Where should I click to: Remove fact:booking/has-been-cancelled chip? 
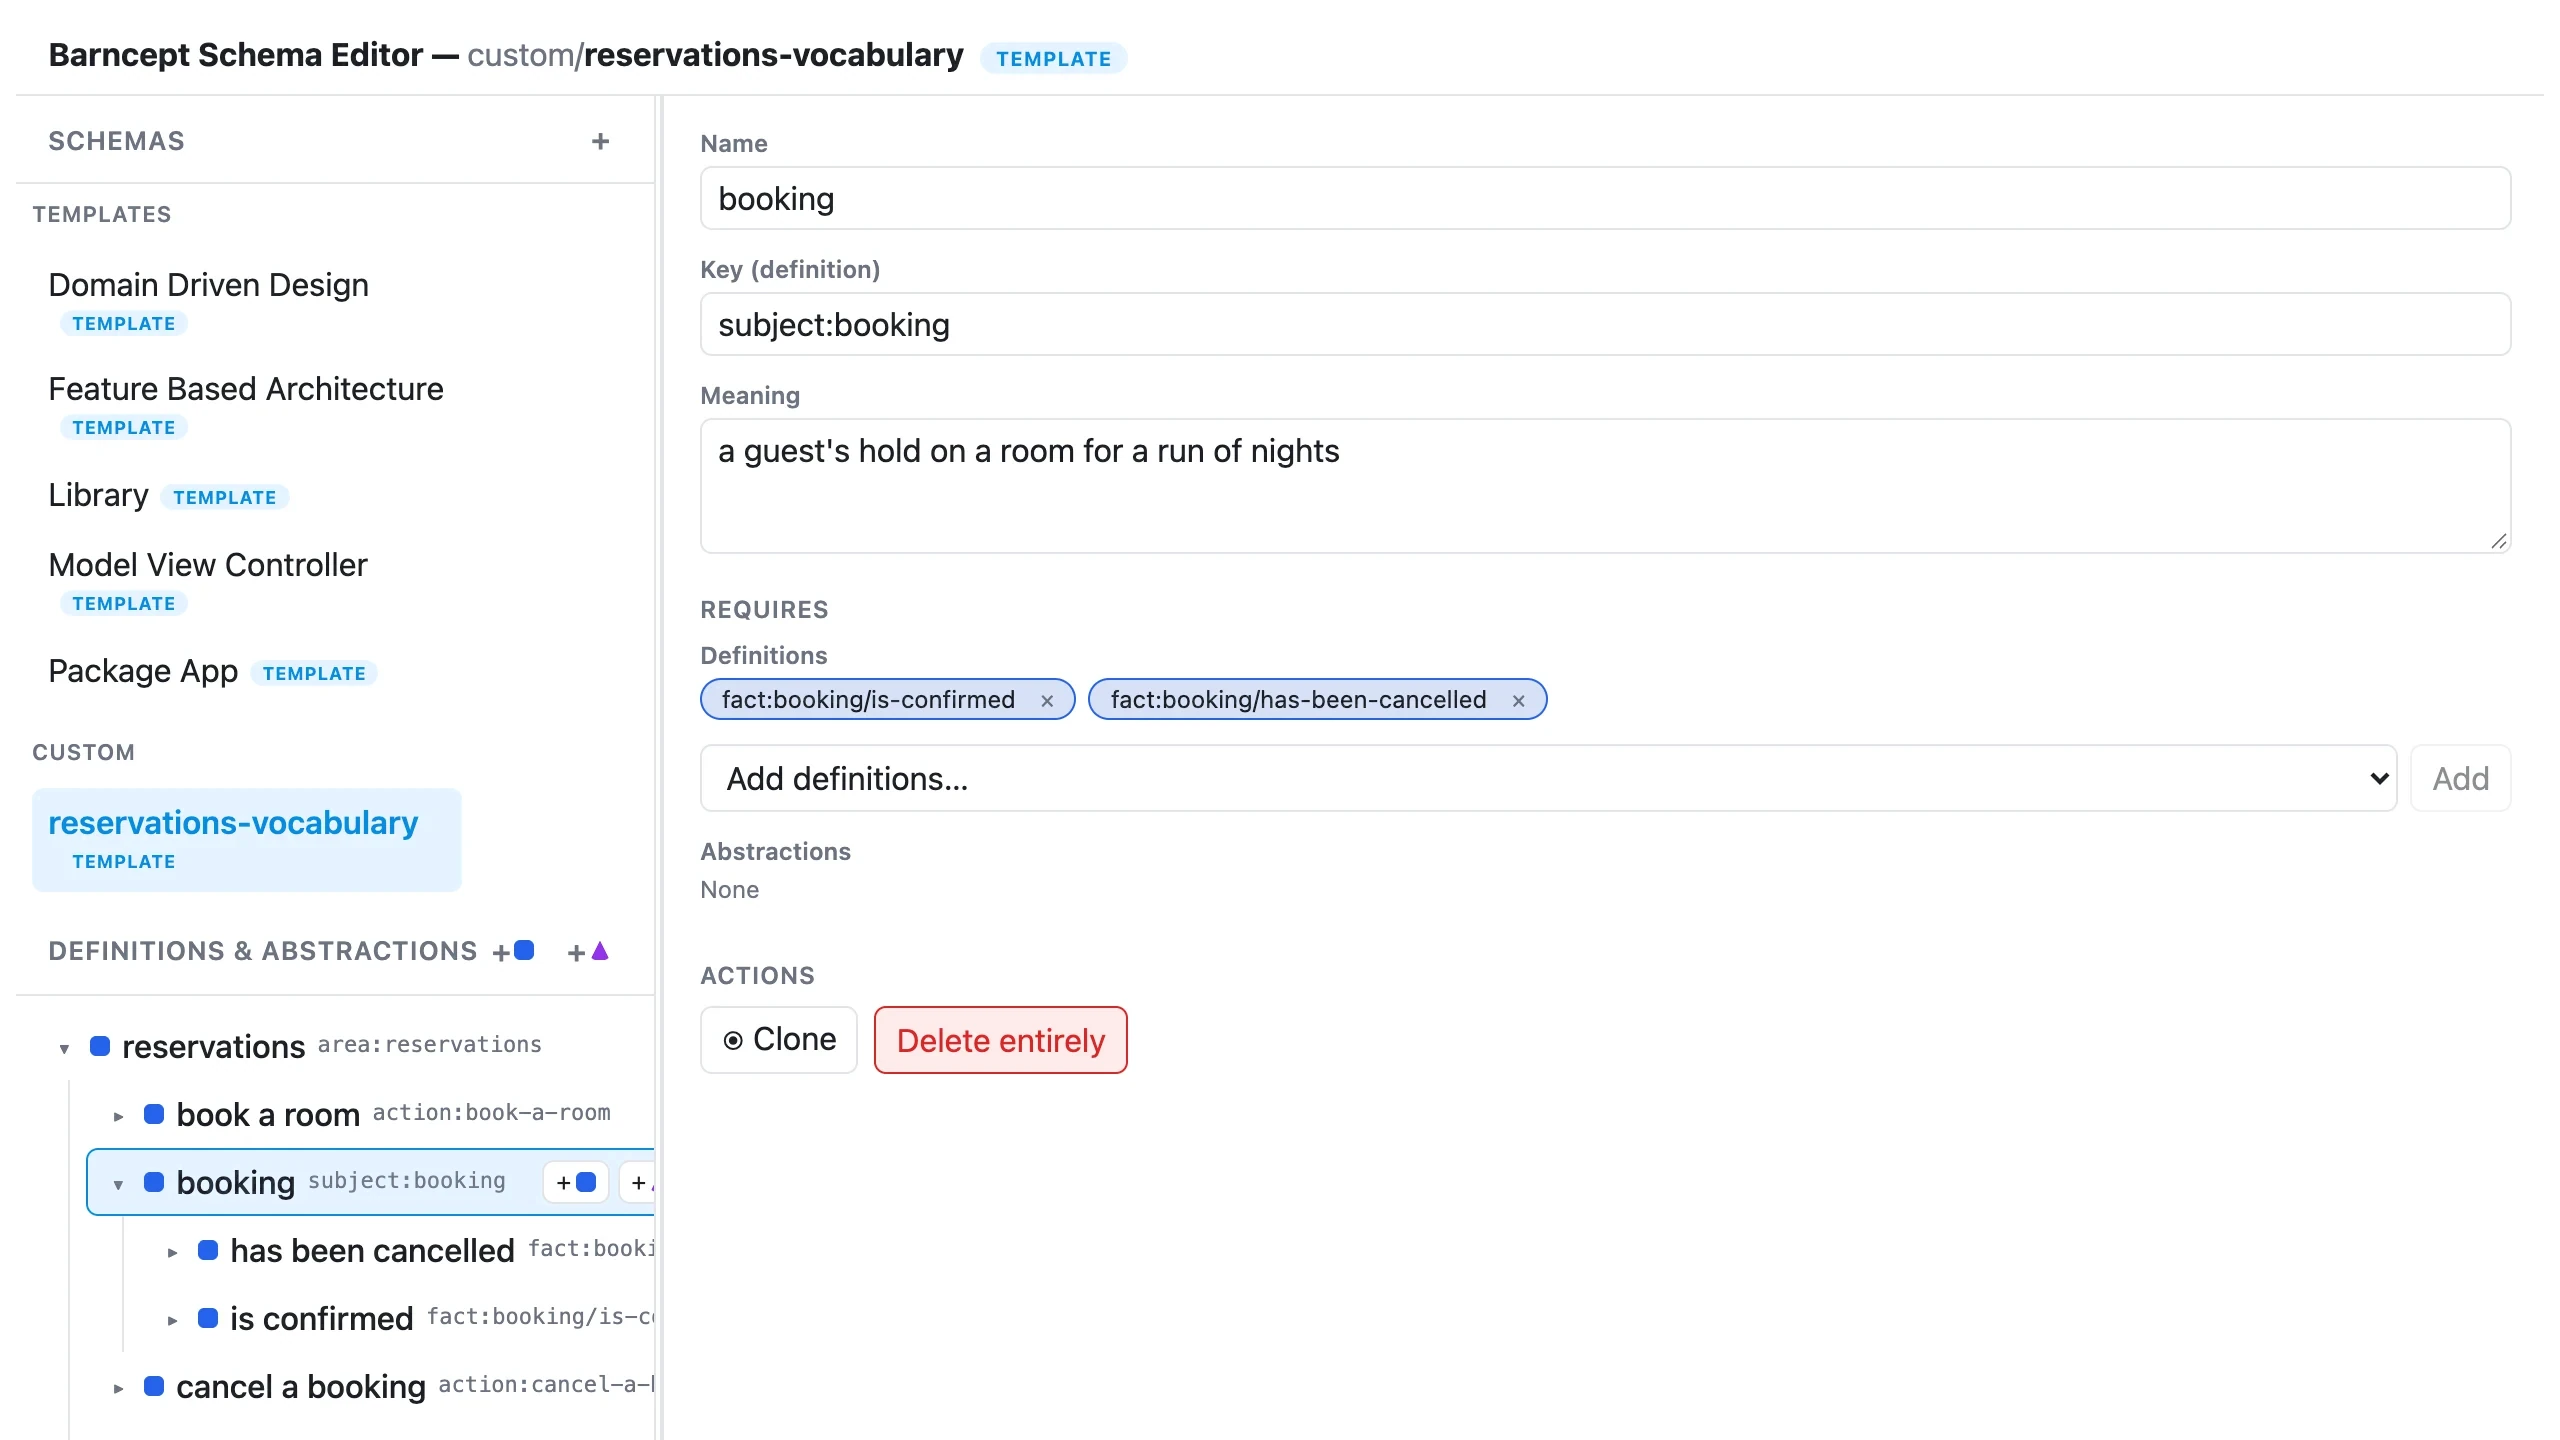coord(1518,700)
